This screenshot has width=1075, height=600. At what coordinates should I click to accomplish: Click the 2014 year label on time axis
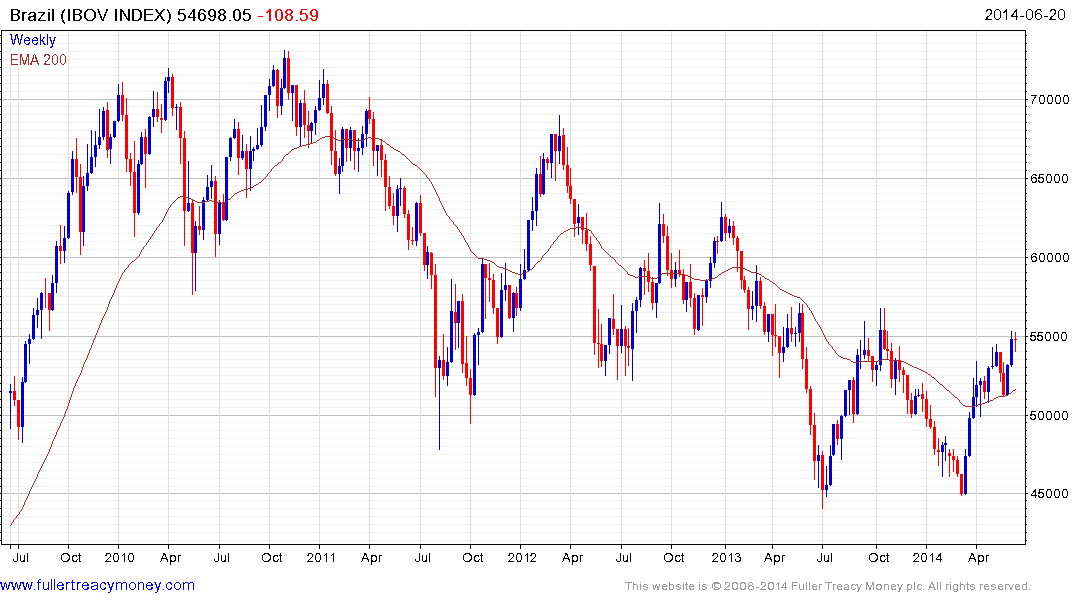pos(927,557)
